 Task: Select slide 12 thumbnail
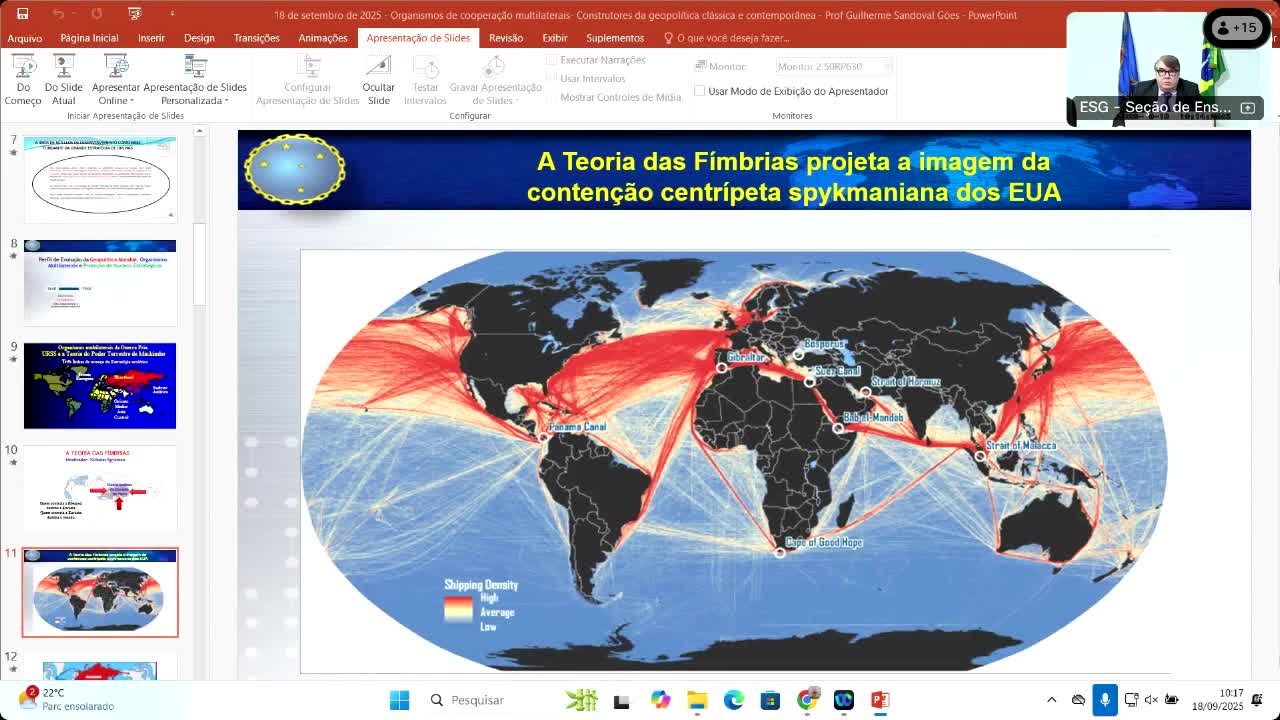100,668
